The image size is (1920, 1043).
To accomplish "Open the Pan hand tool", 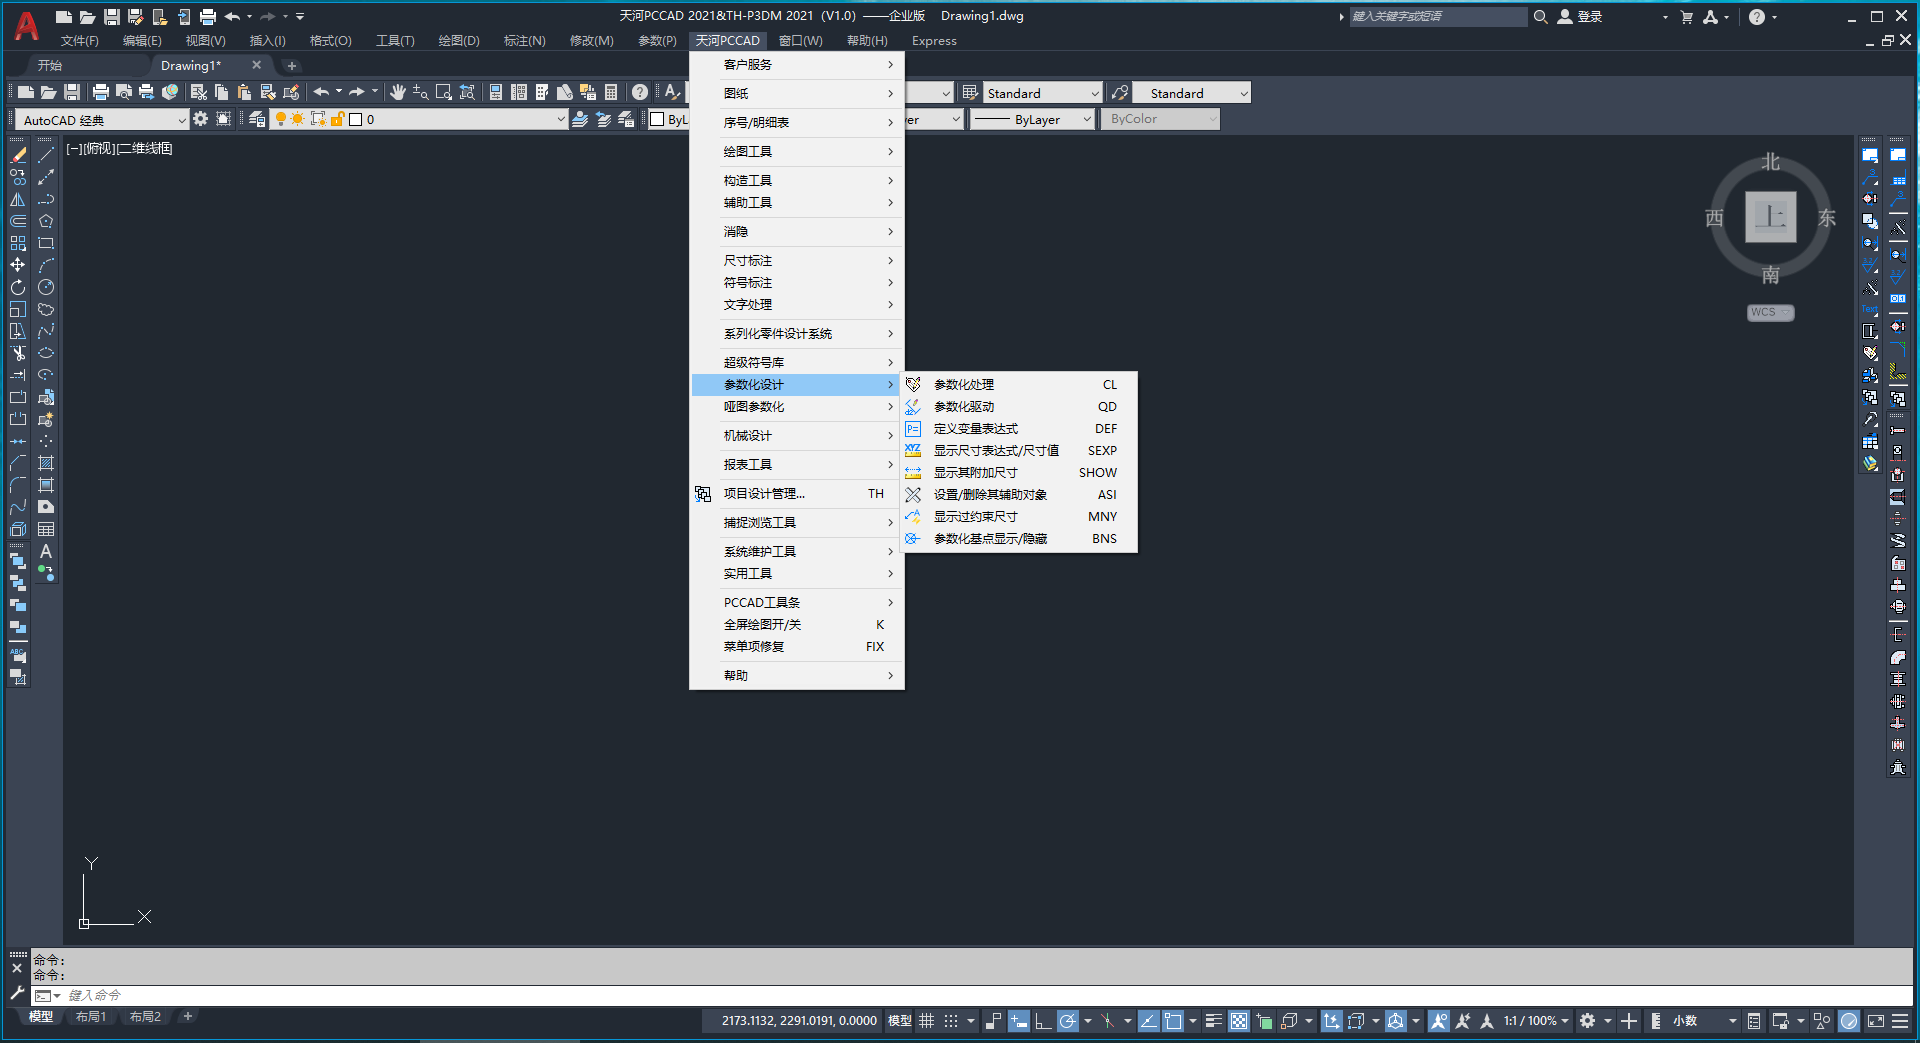I will tap(397, 92).
